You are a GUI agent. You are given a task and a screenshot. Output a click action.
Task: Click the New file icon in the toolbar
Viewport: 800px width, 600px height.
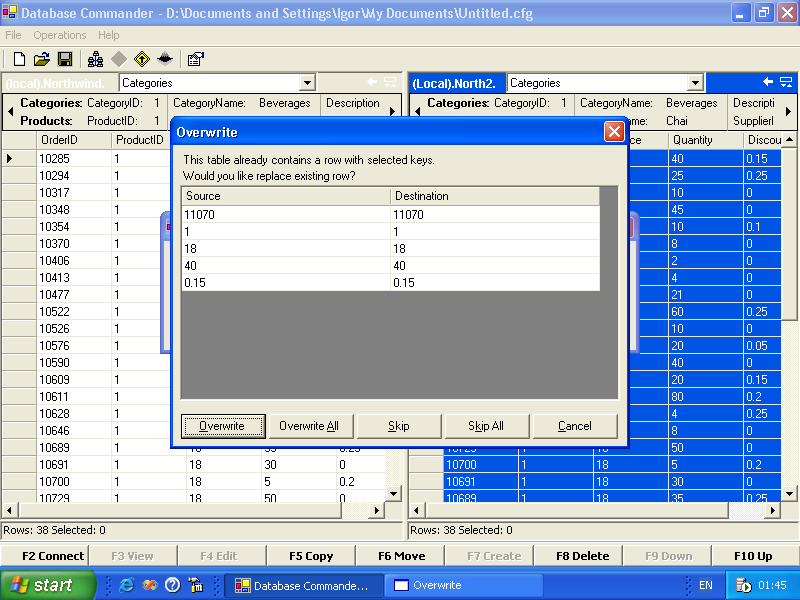(19, 60)
